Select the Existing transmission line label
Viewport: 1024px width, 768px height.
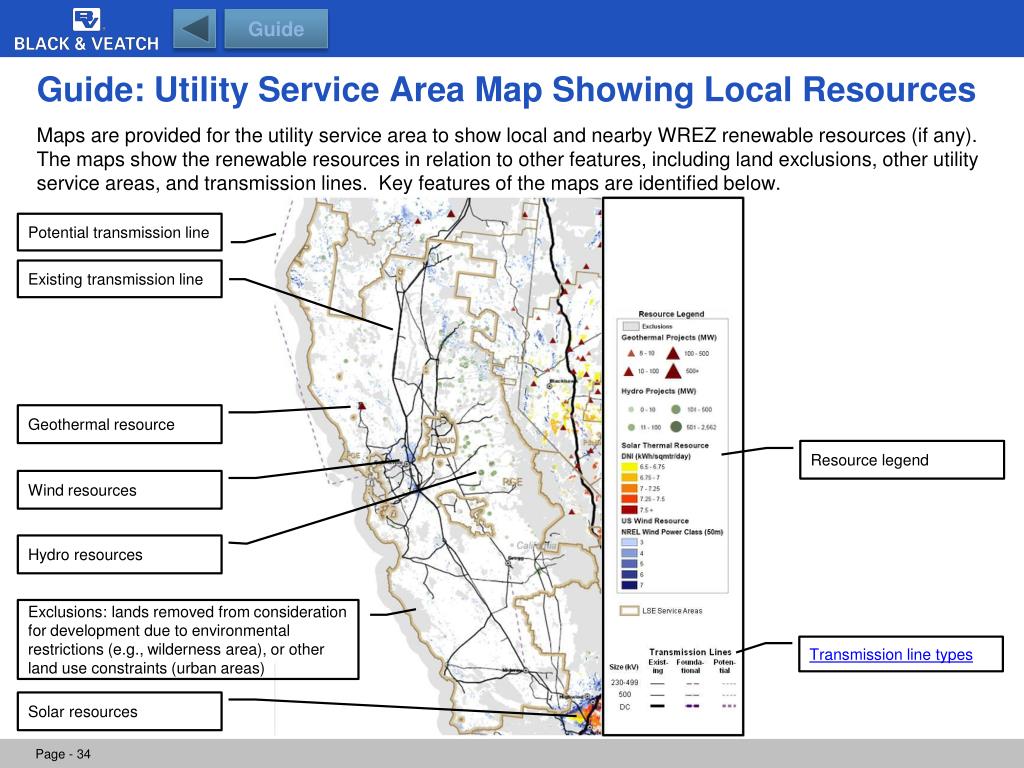tap(120, 279)
